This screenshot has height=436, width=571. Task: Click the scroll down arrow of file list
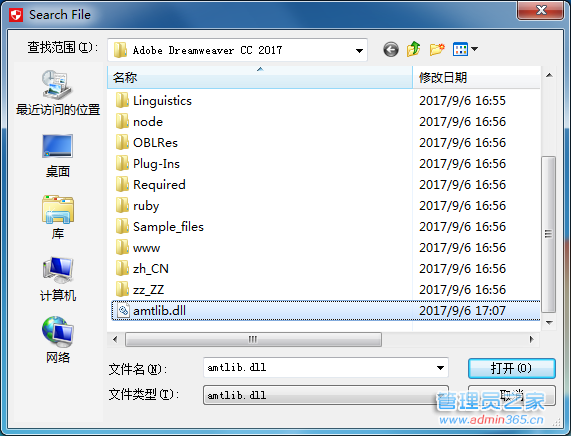[549, 323]
